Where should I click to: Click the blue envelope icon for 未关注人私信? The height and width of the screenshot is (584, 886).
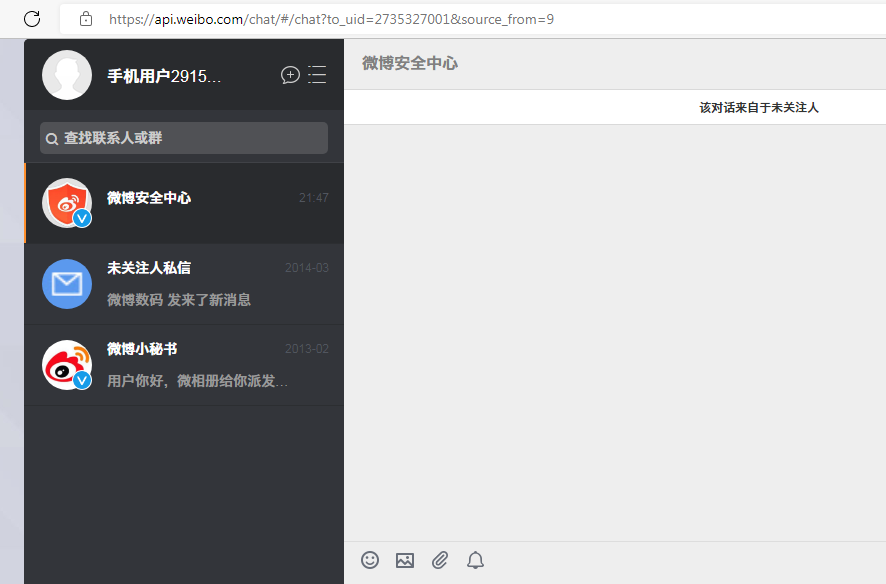[67, 284]
